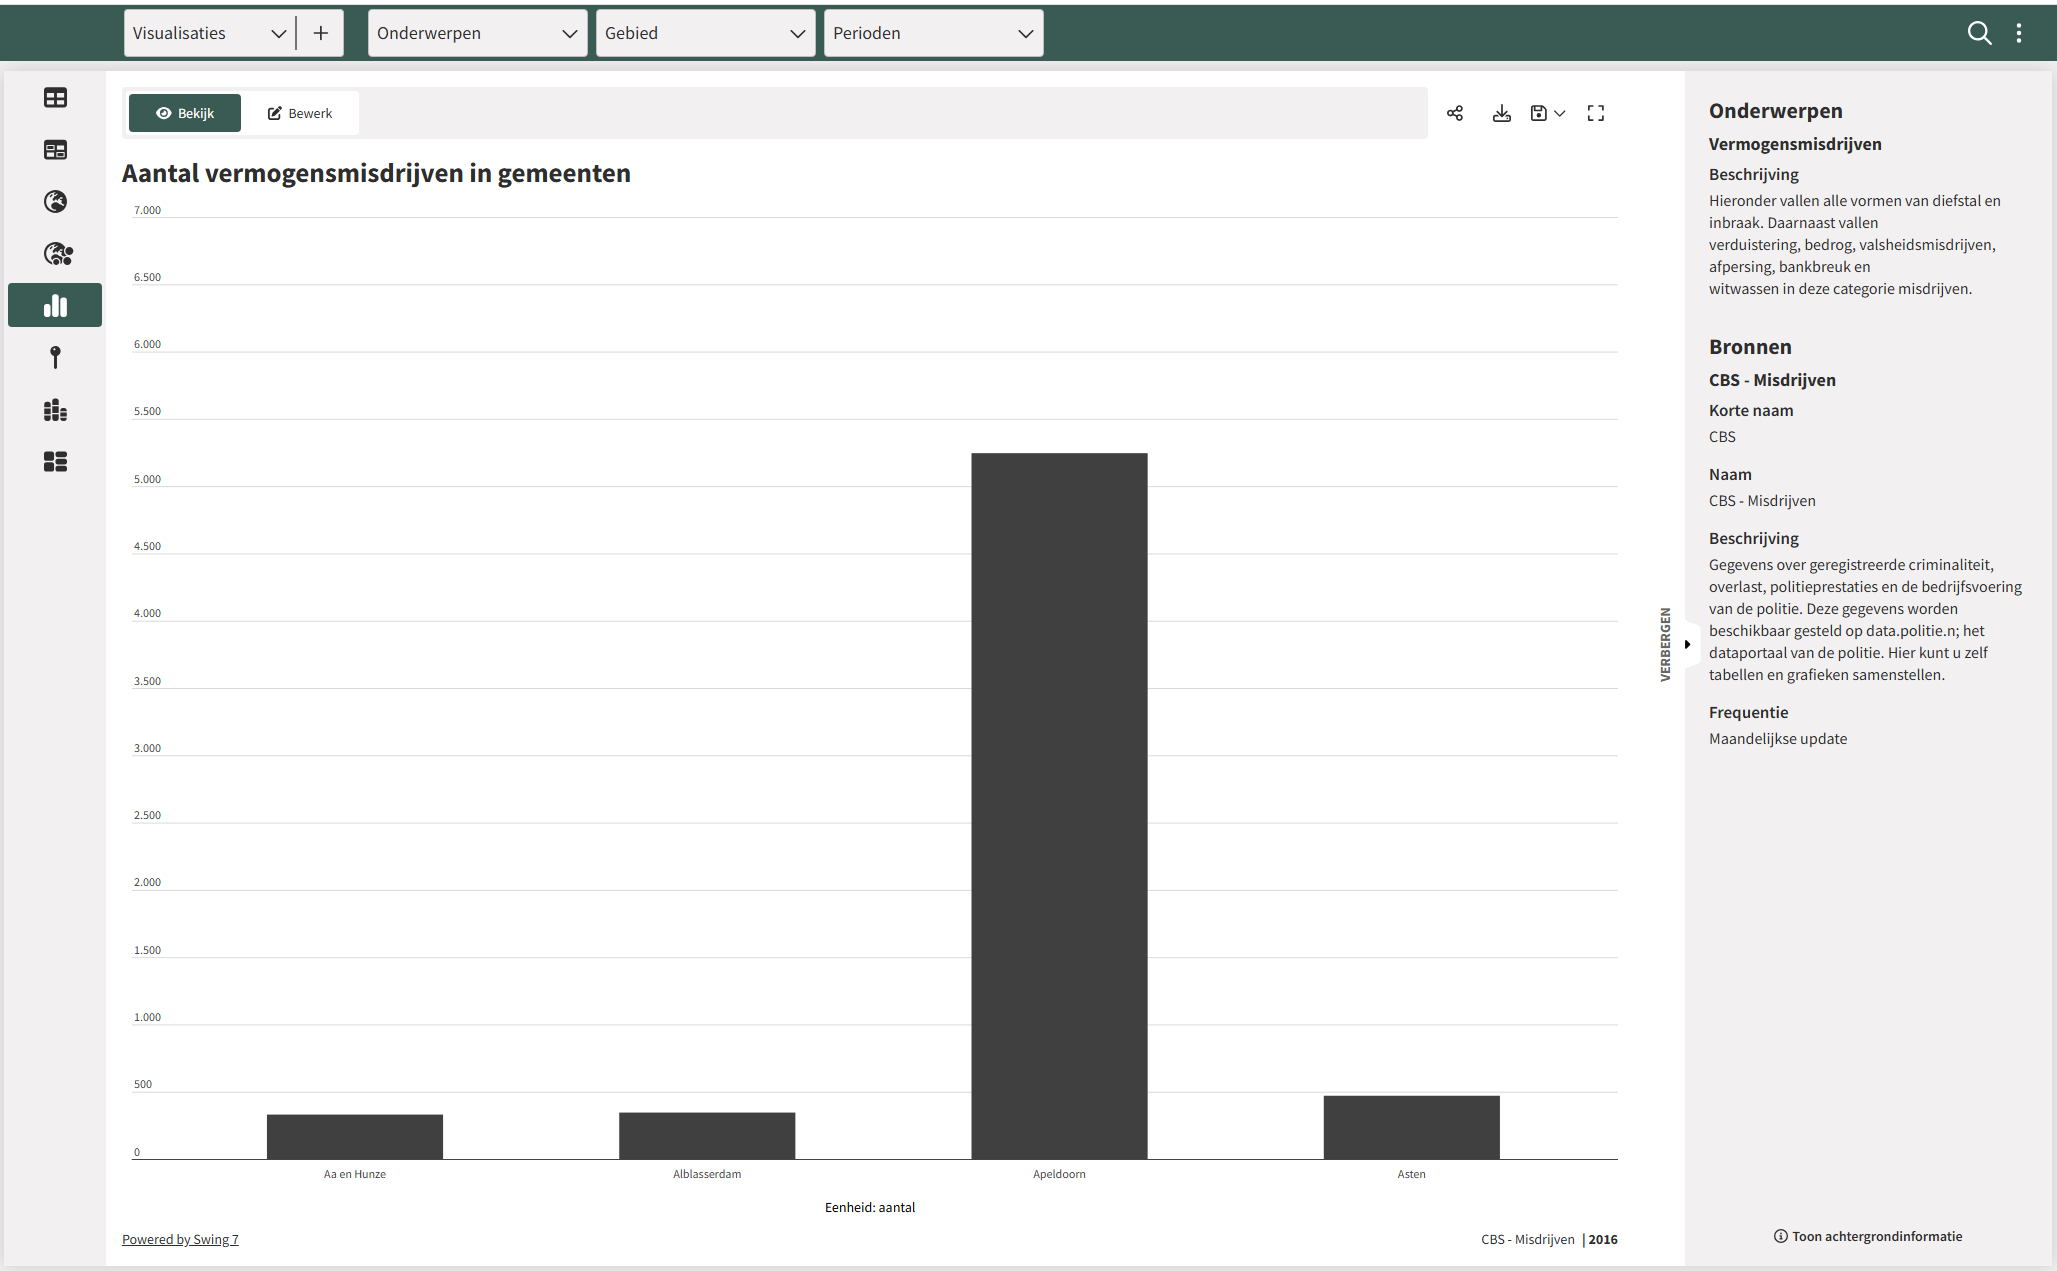Viewport: 2057px width, 1271px height.
Task: Select the stacked bar chart icon
Action: (55, 410)
